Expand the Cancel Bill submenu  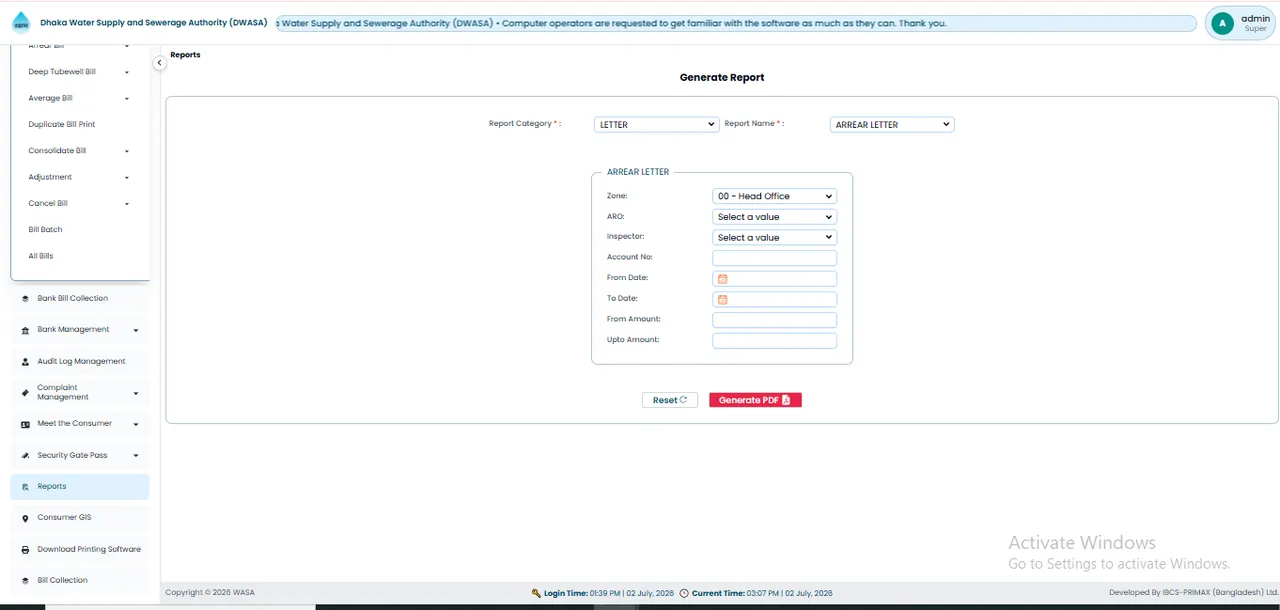click(126, 203)
